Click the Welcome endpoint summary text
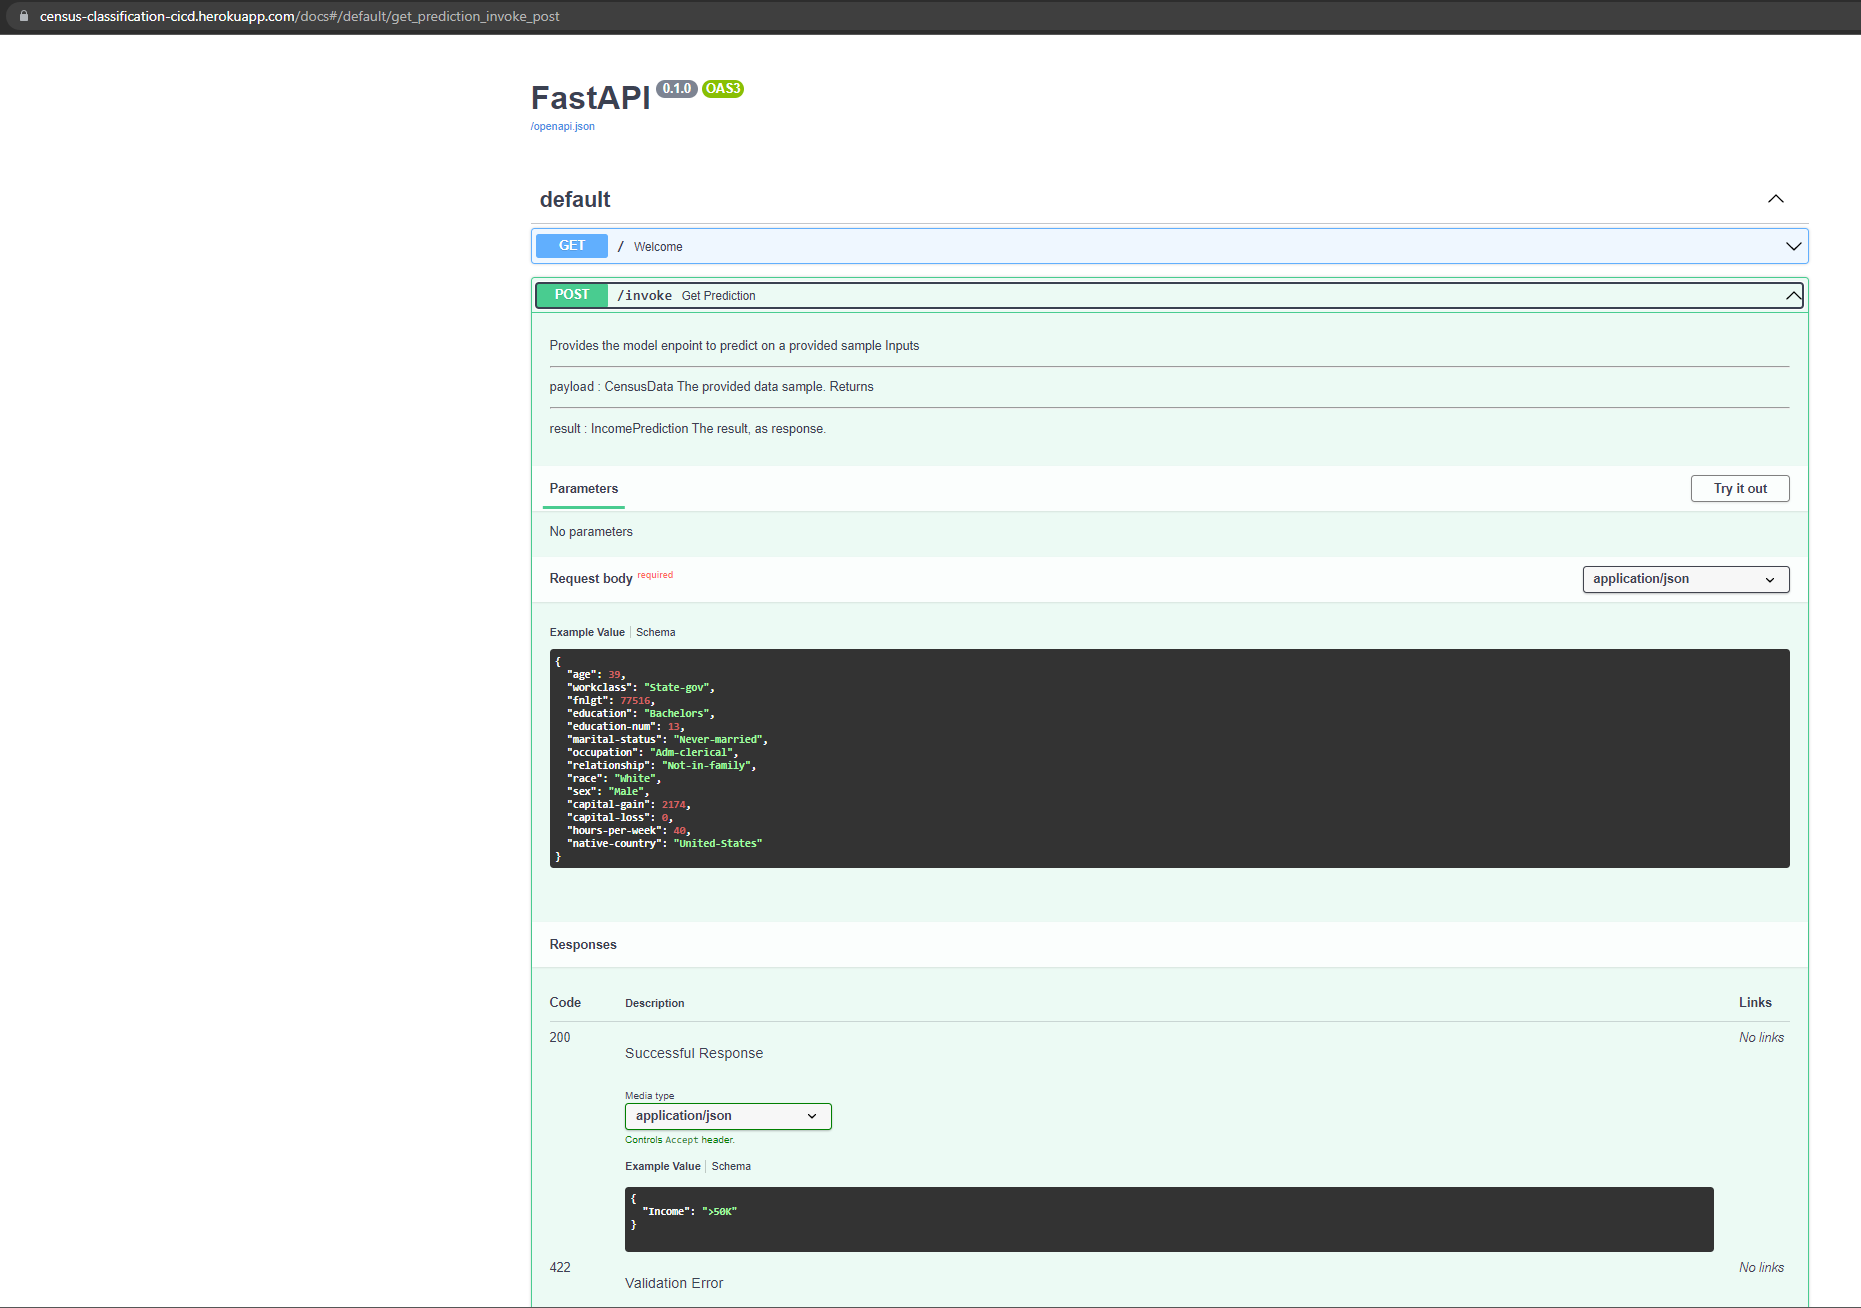Viewport: 1861px width, 1308px height. pos(658,247)
